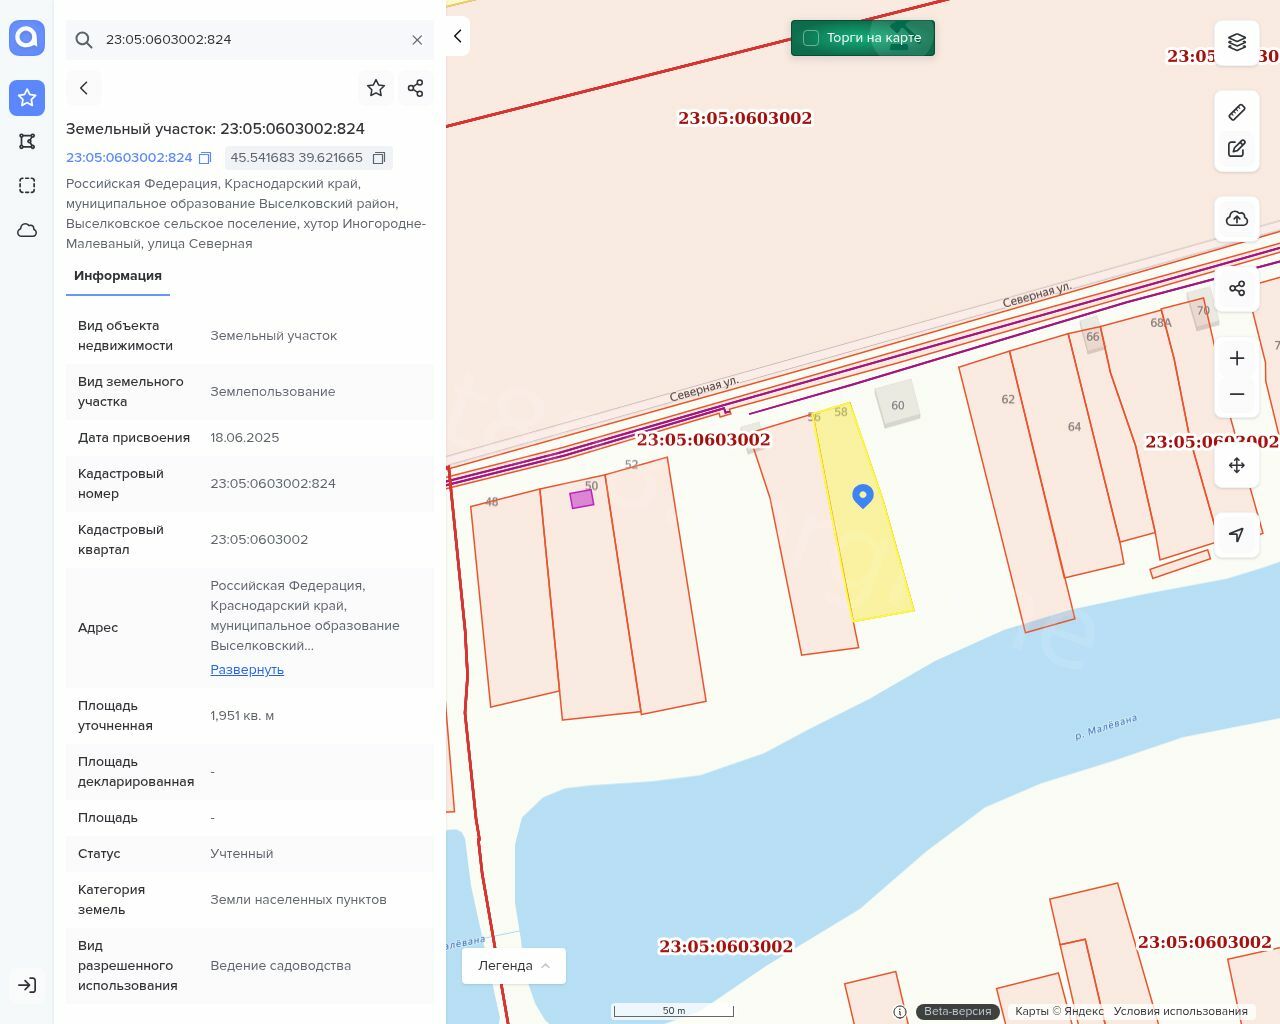Viewport: 1280px width, 1024px height.
Task: Clear the search field text
Action: [417, 40]
